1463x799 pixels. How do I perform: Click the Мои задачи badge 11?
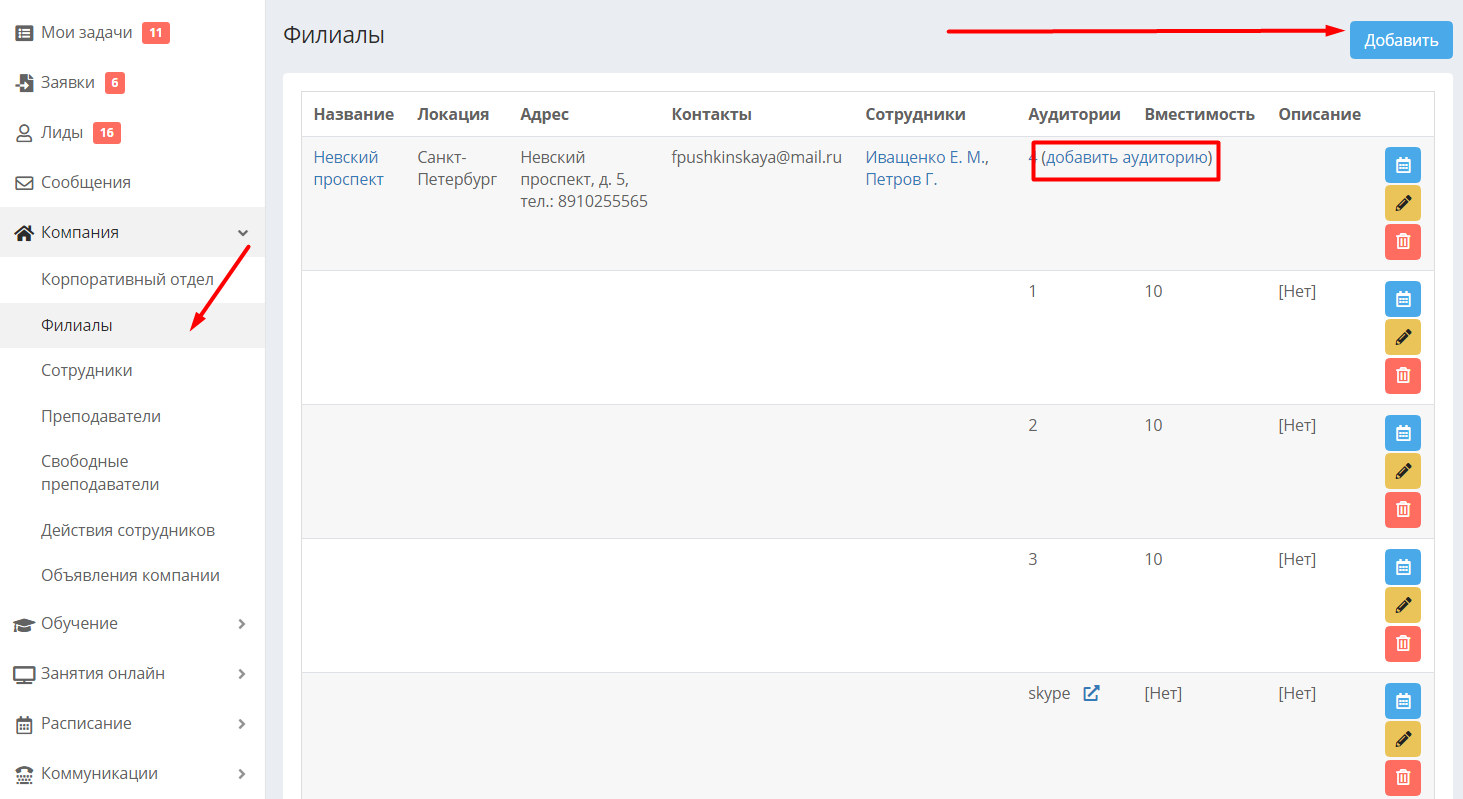point(156,33)
